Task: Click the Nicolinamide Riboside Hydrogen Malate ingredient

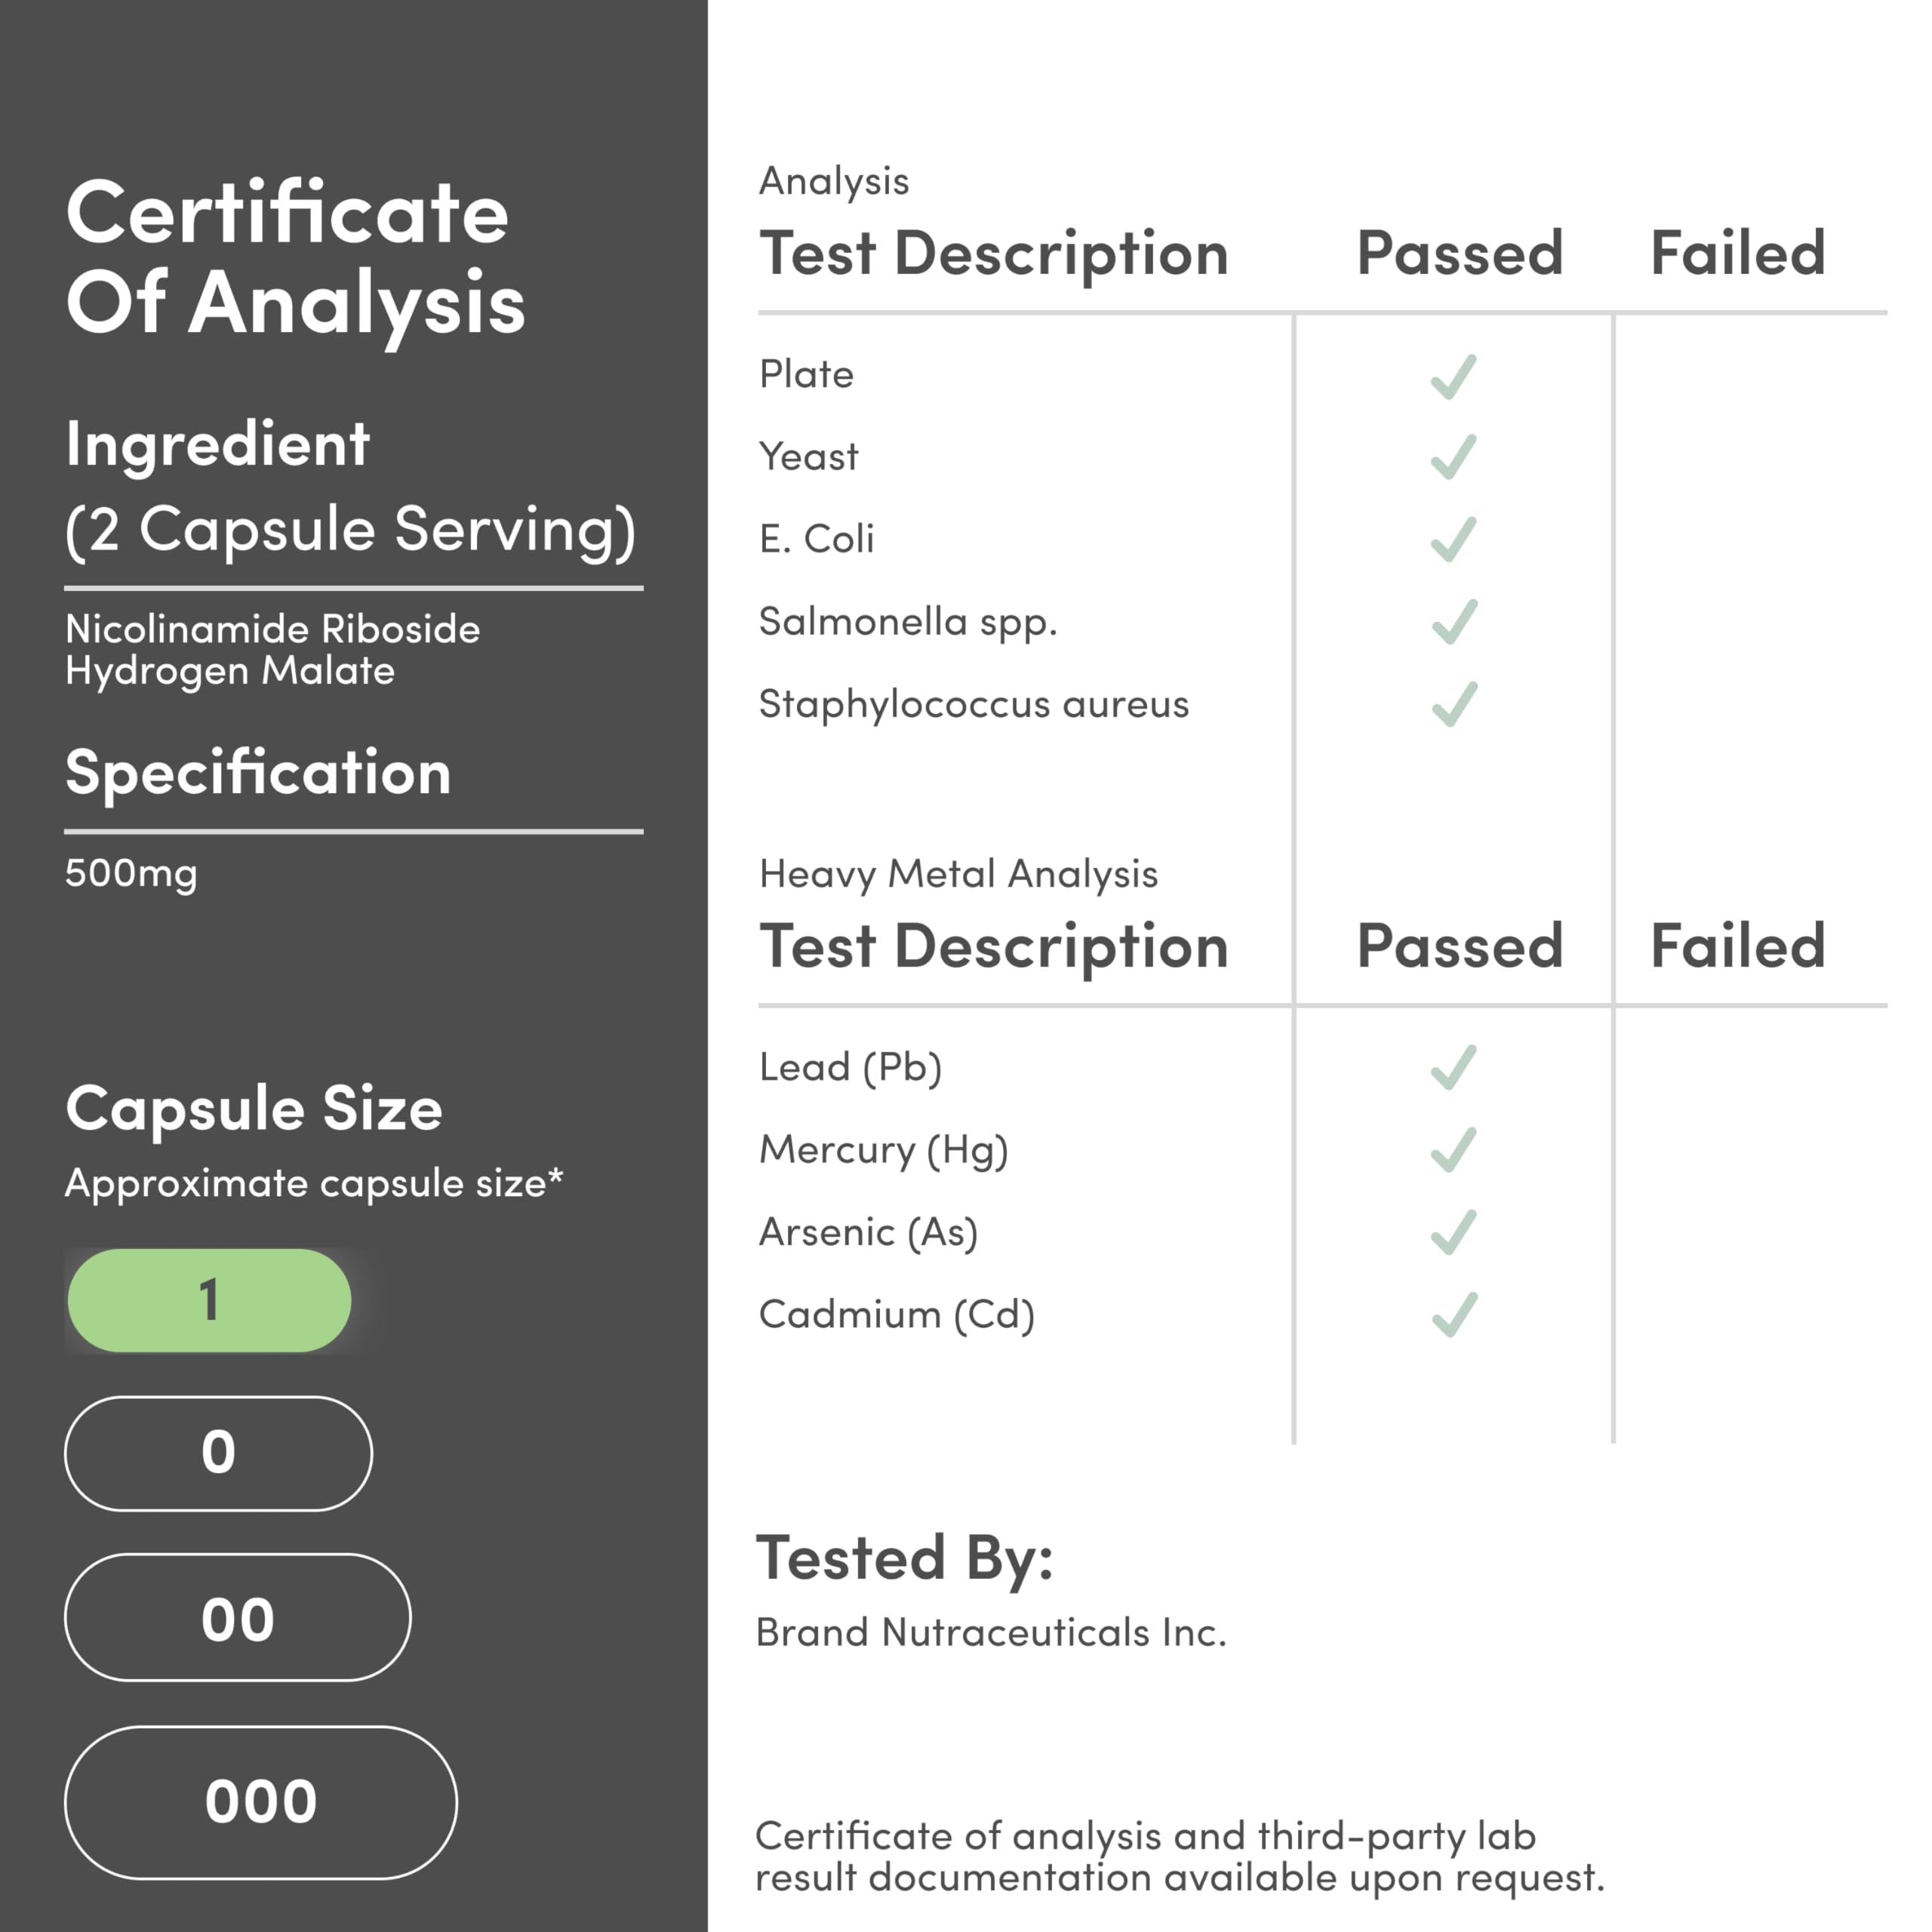Action: pyautogui.click(x=272, y=650)
